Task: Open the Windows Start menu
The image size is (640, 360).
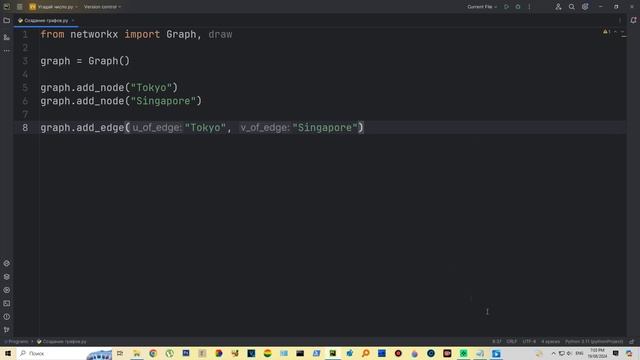Action: 8,353
